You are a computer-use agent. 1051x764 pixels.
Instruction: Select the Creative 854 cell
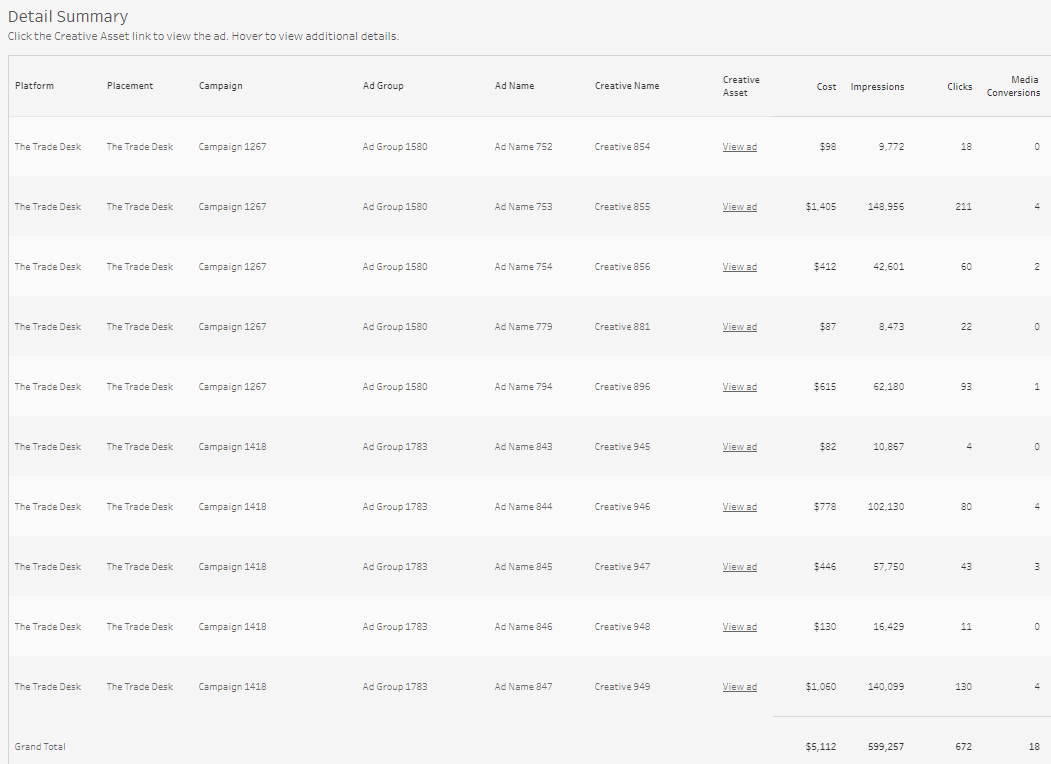pyautogui.click(x=622, y=147)
